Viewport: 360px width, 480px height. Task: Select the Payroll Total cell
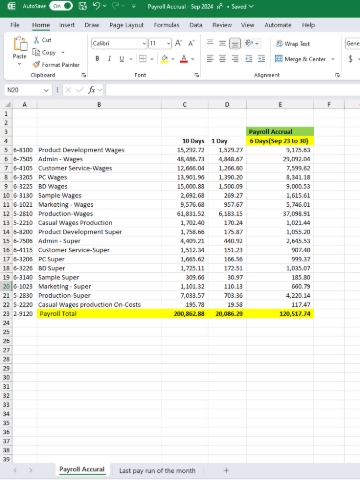click(x=99, y=314)
